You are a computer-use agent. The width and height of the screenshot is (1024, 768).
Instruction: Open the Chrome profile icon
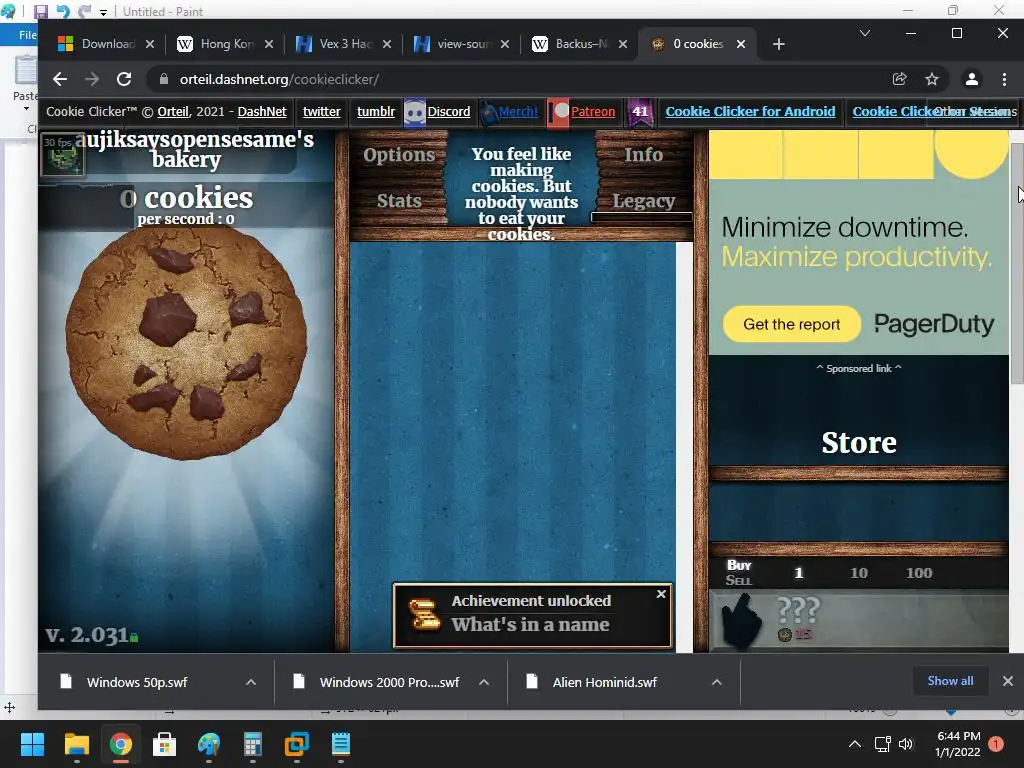pyautogui.click(x=972, y=79)
